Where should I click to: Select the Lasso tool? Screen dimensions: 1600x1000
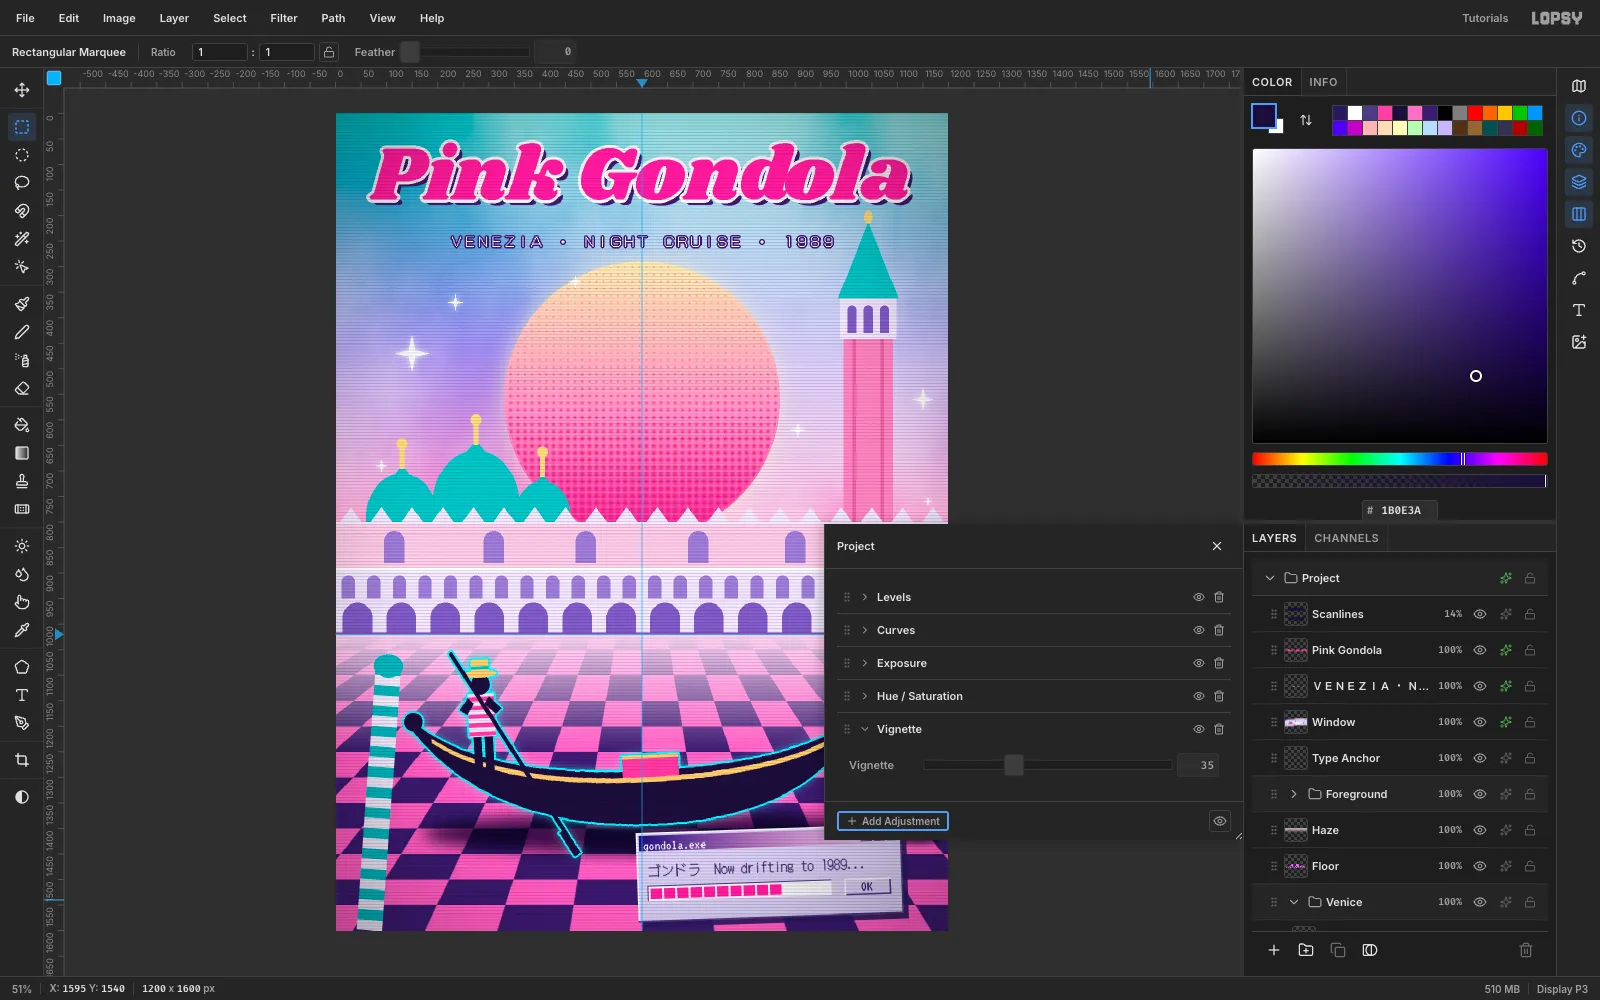[x=22, y=183]
